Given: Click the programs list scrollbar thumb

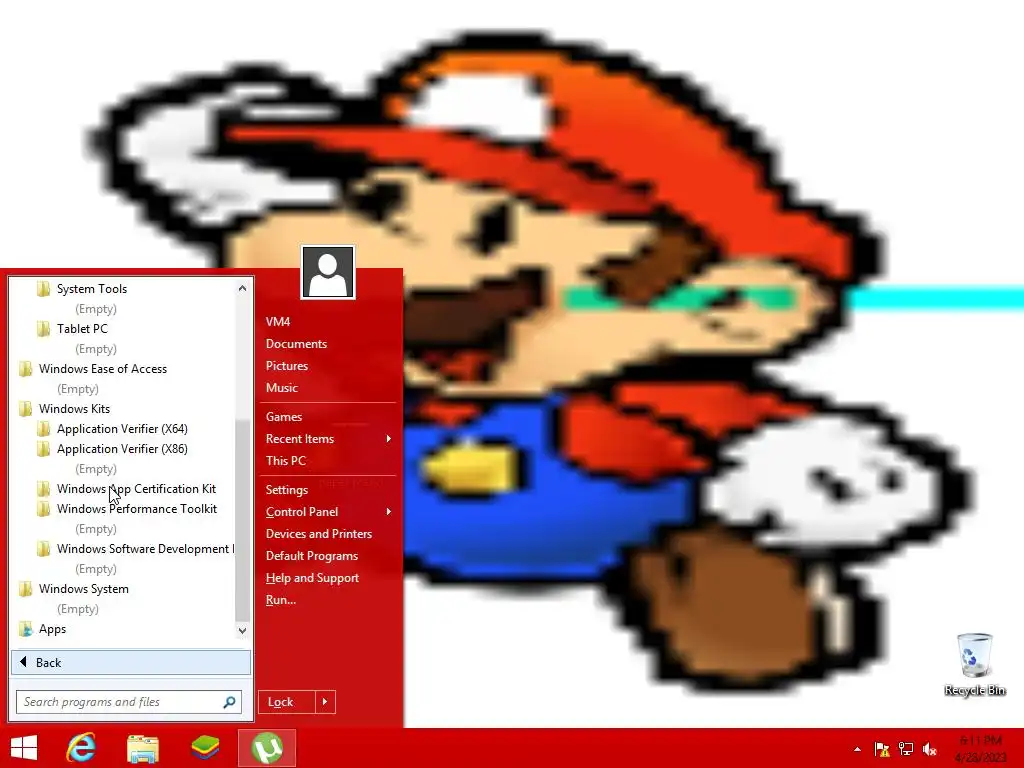Looking at the screenshot, I should tap(242, 520).
